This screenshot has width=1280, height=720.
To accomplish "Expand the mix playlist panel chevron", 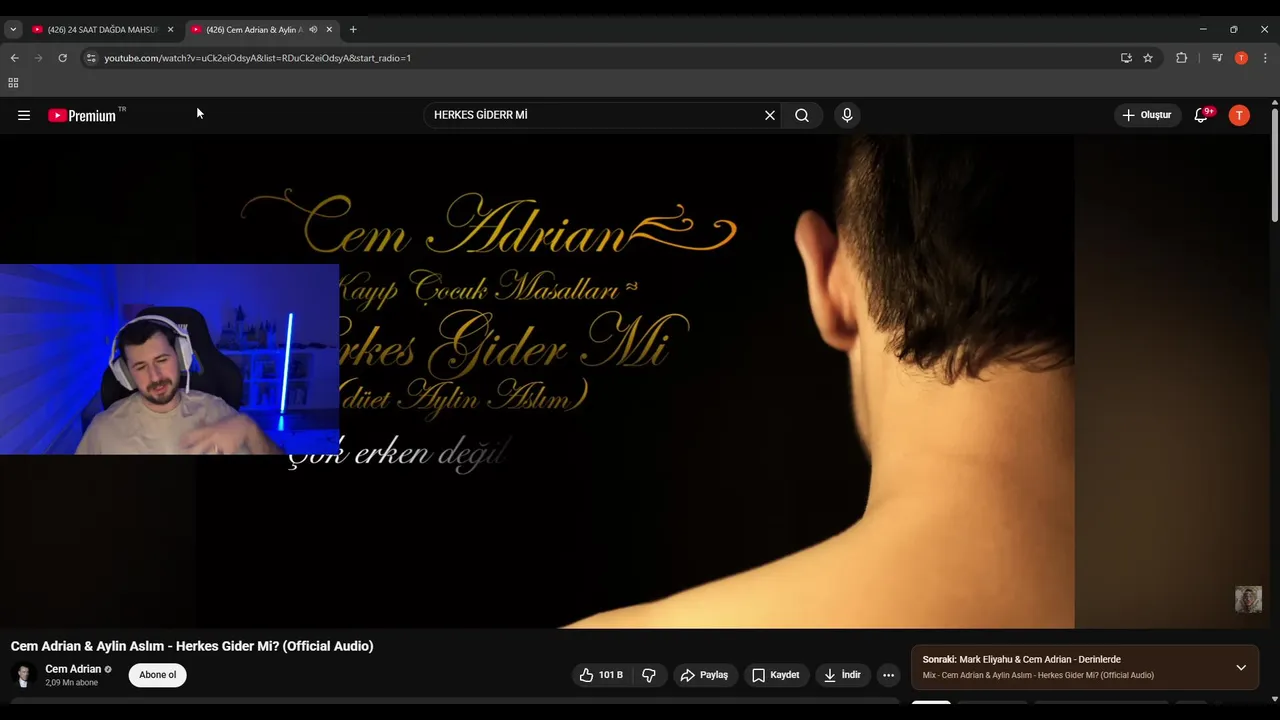I will (1241, 667).
